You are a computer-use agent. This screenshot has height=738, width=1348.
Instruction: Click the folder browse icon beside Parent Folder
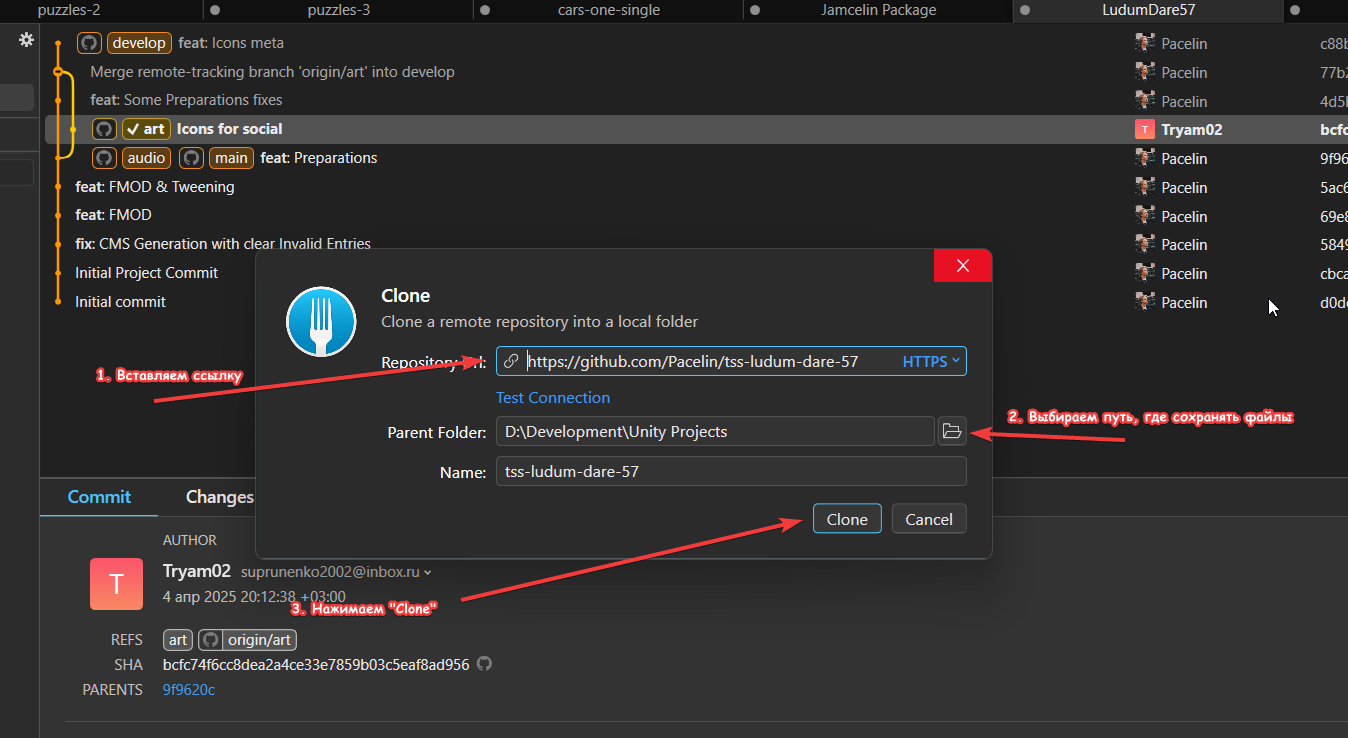[951, 431]
